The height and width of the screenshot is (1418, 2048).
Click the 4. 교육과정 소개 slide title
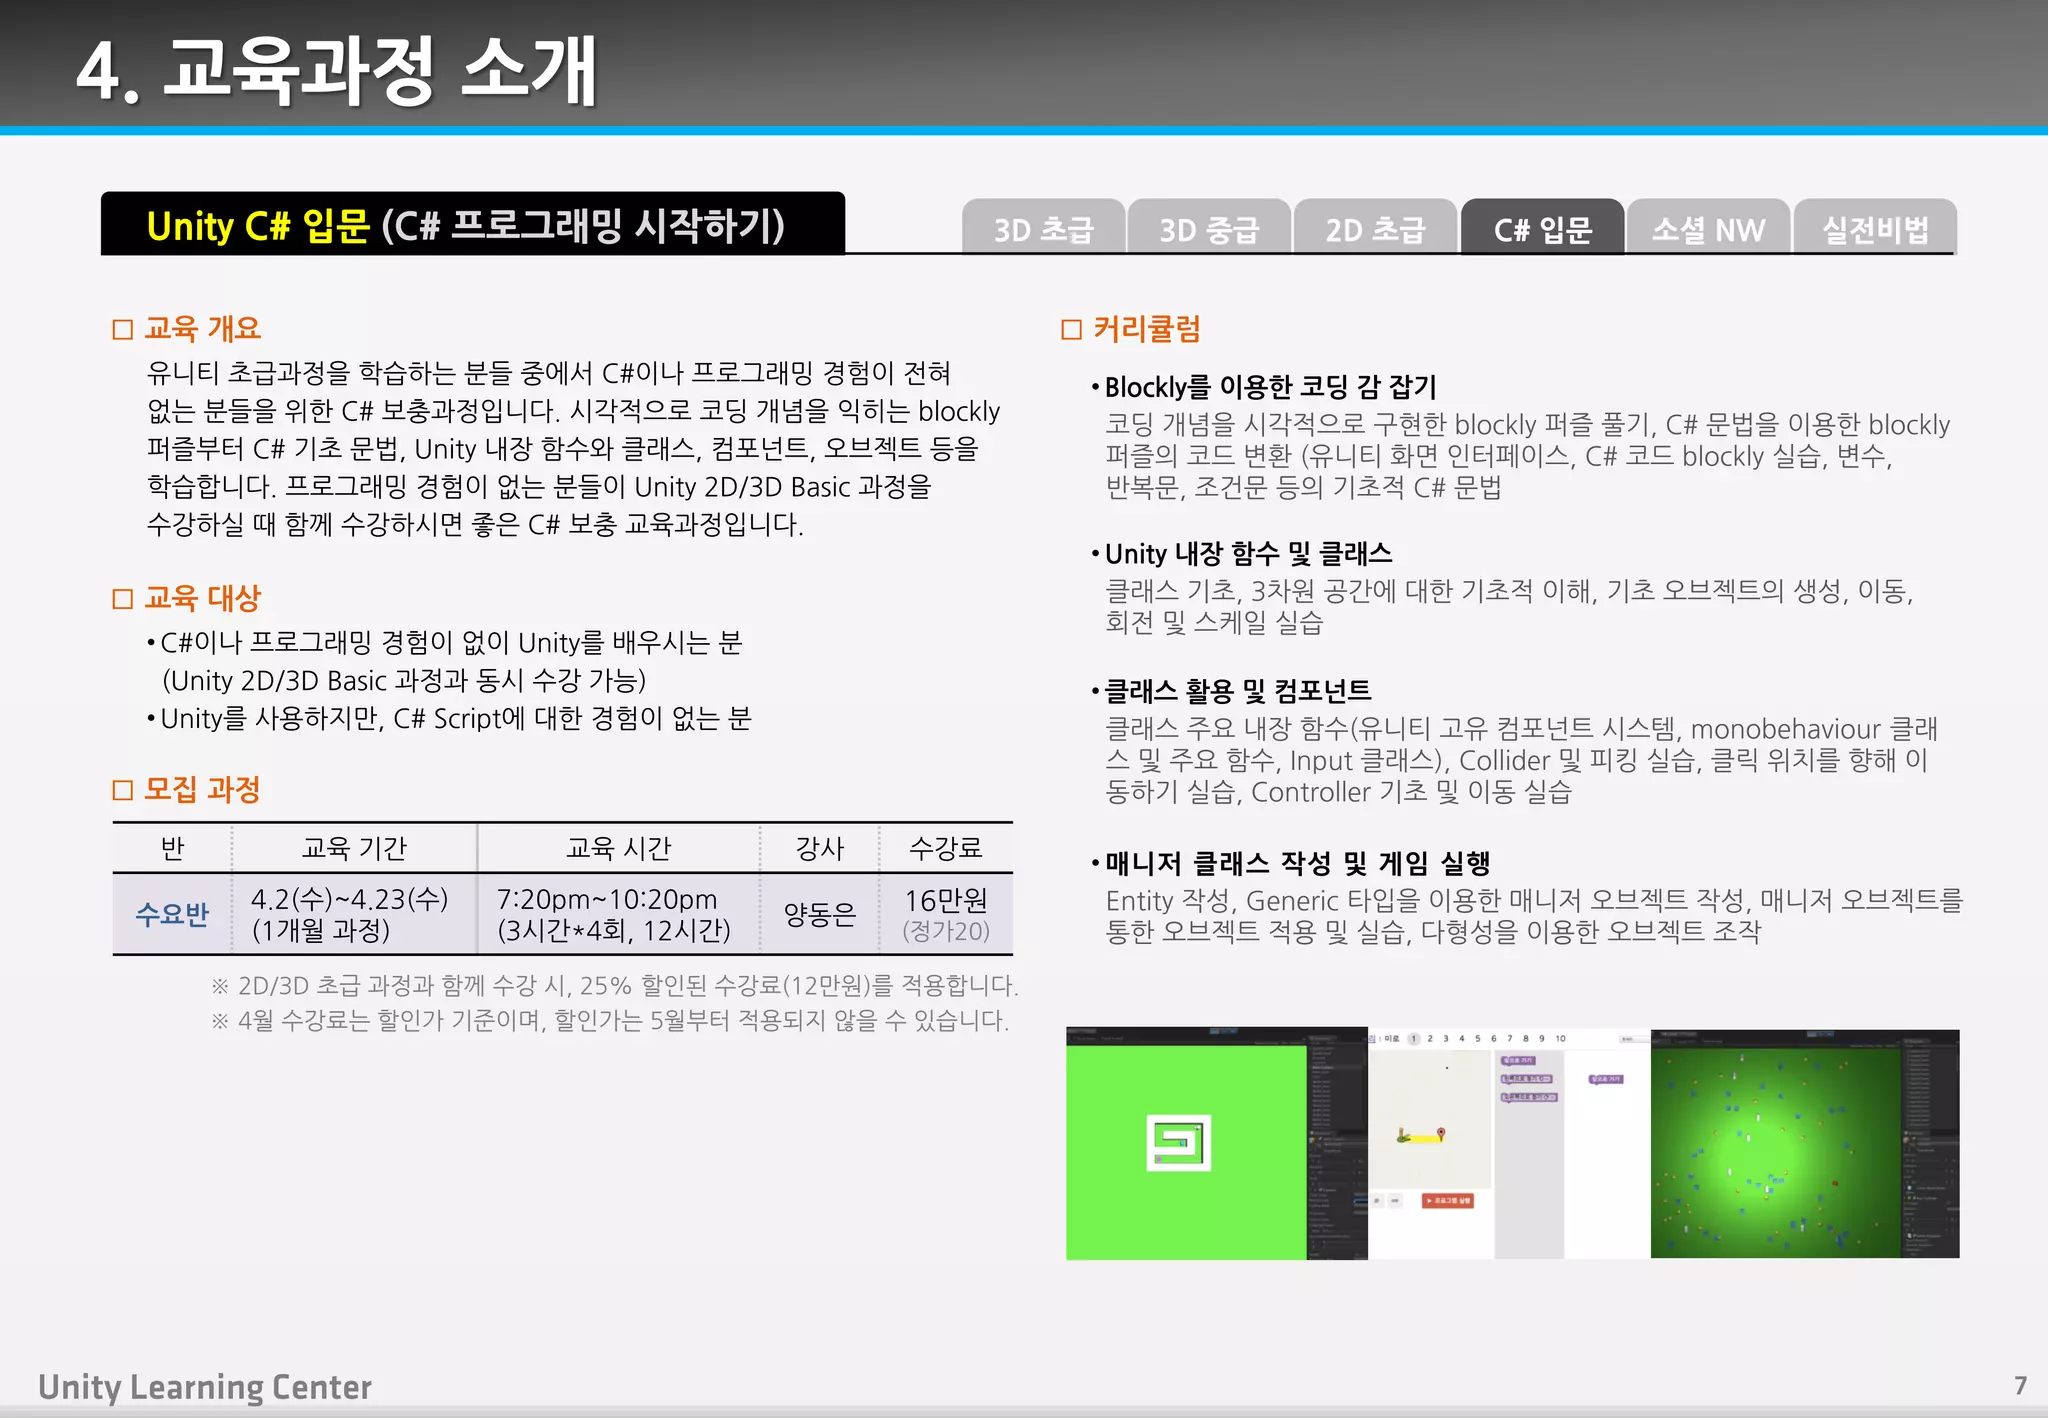click(337, 71)
